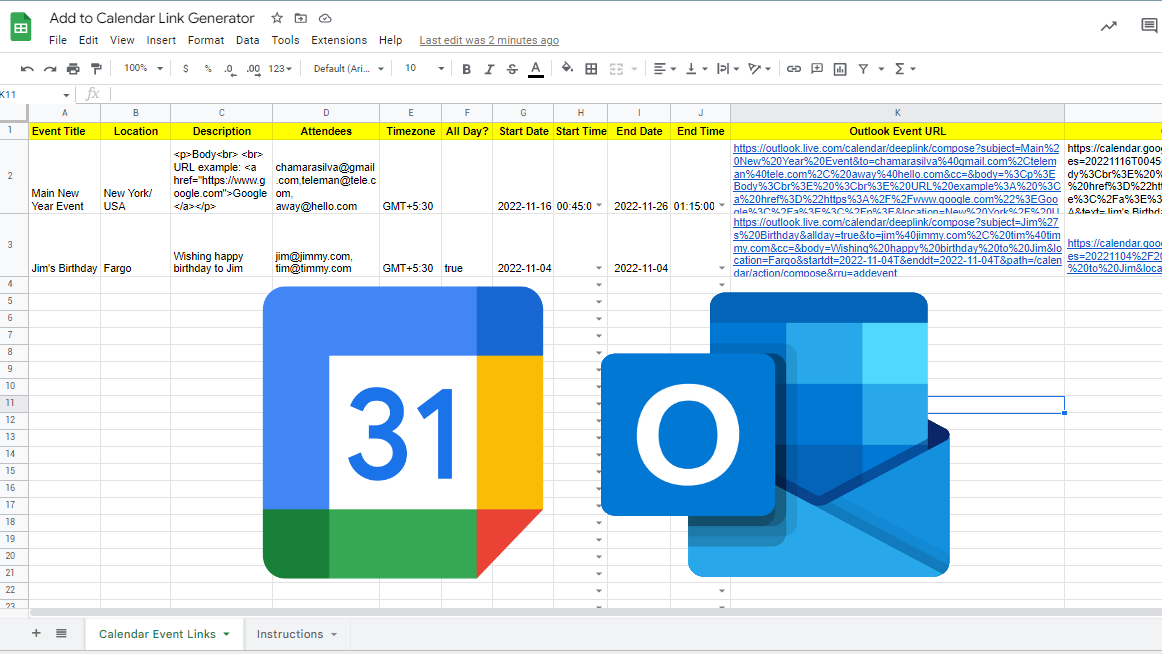1162x654 pixels.
Task: Create a filter
Action: coord(863,69)
